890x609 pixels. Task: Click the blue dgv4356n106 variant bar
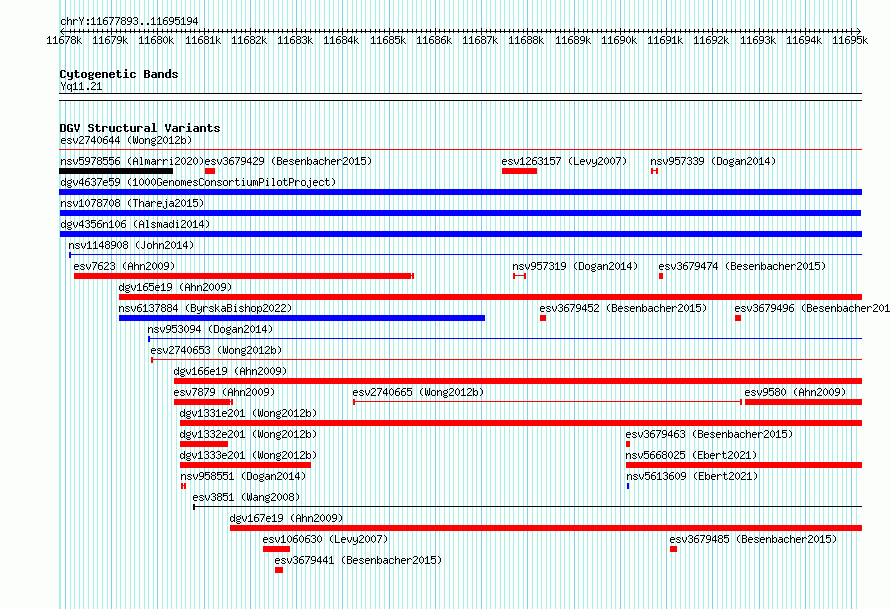461,234
